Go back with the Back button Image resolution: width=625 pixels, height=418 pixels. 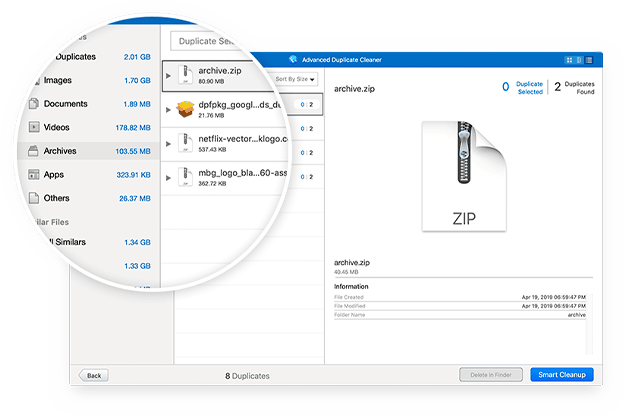93,375
